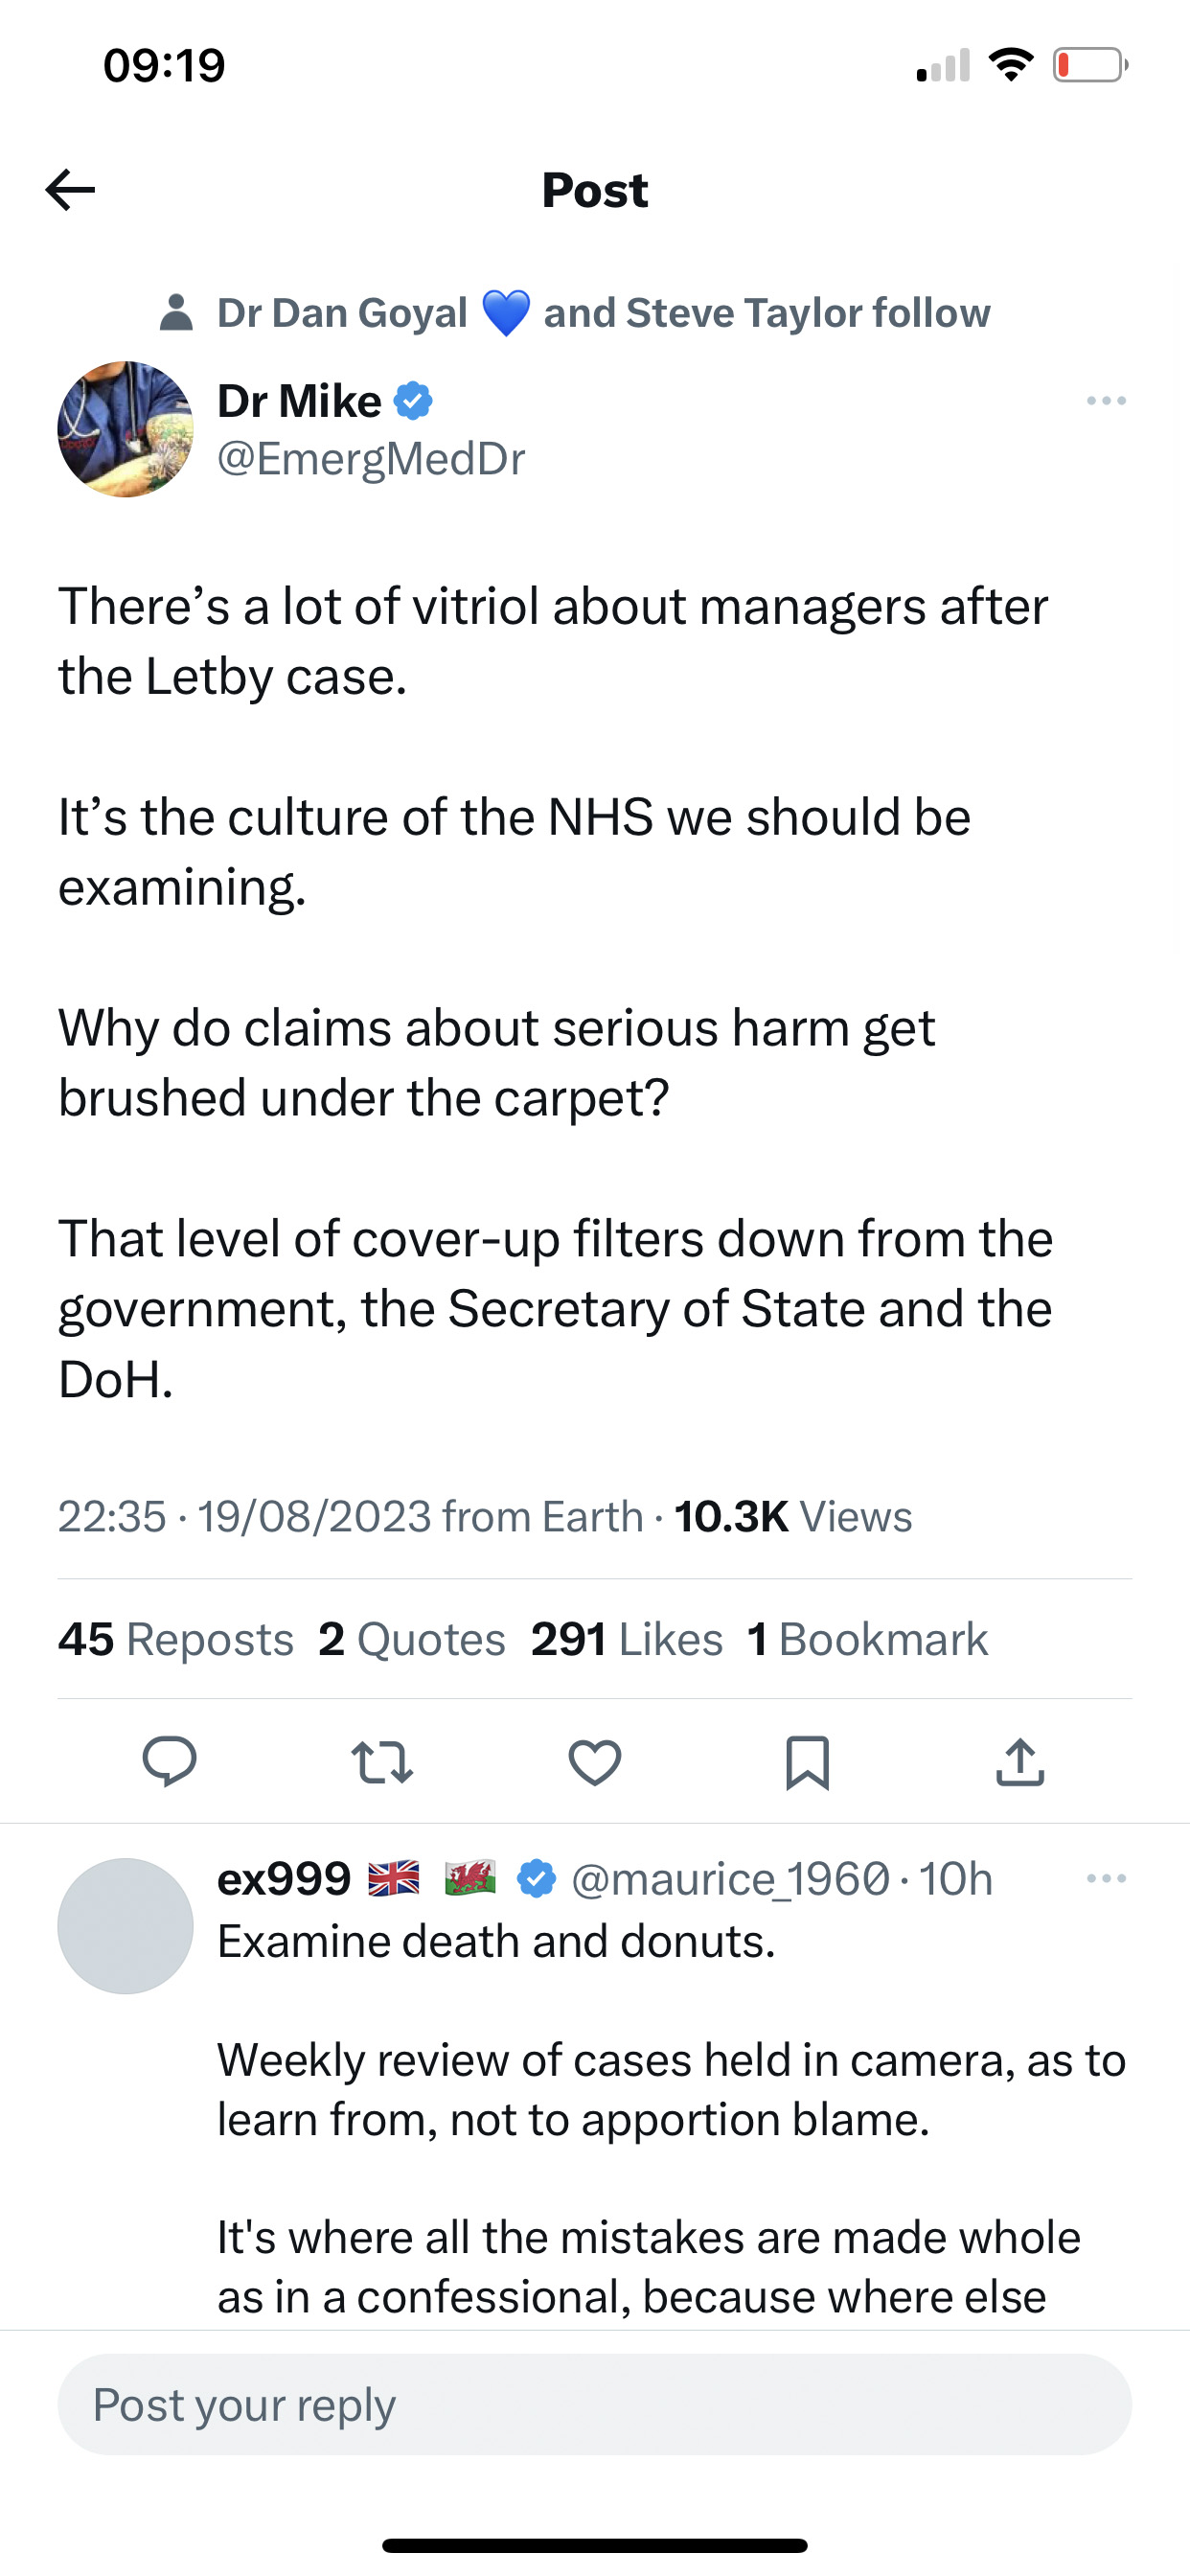
Task: Like the post with heart icon
Action: (595, 1762)
